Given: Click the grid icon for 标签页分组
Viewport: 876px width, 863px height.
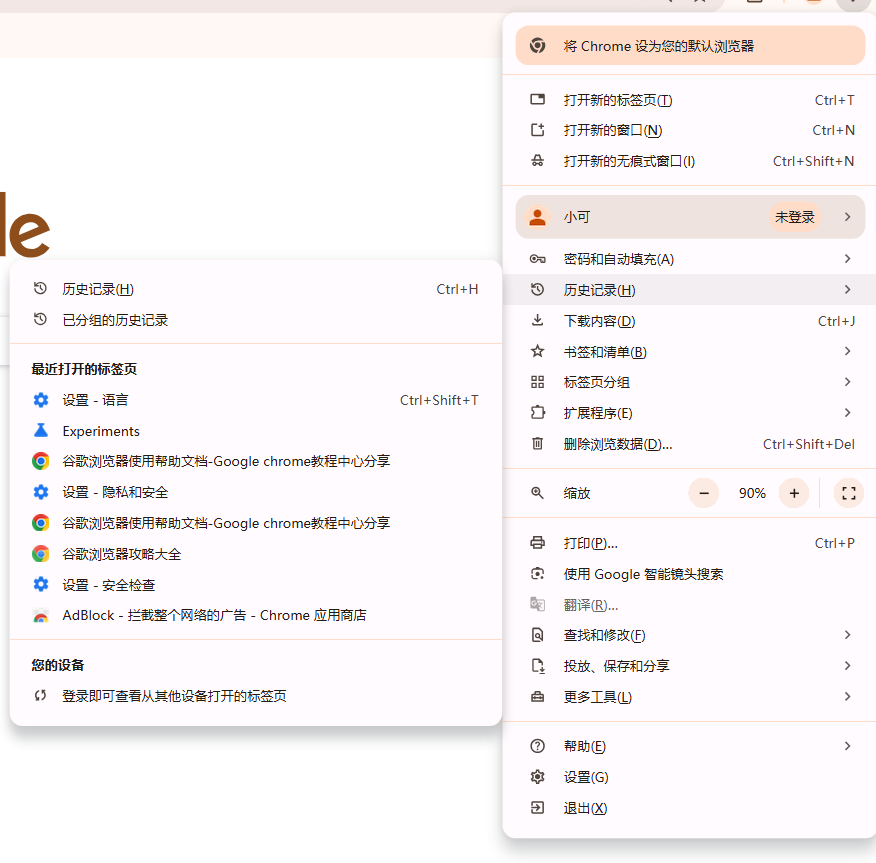Looking at the screenshot, I should (x=537, y=382).
